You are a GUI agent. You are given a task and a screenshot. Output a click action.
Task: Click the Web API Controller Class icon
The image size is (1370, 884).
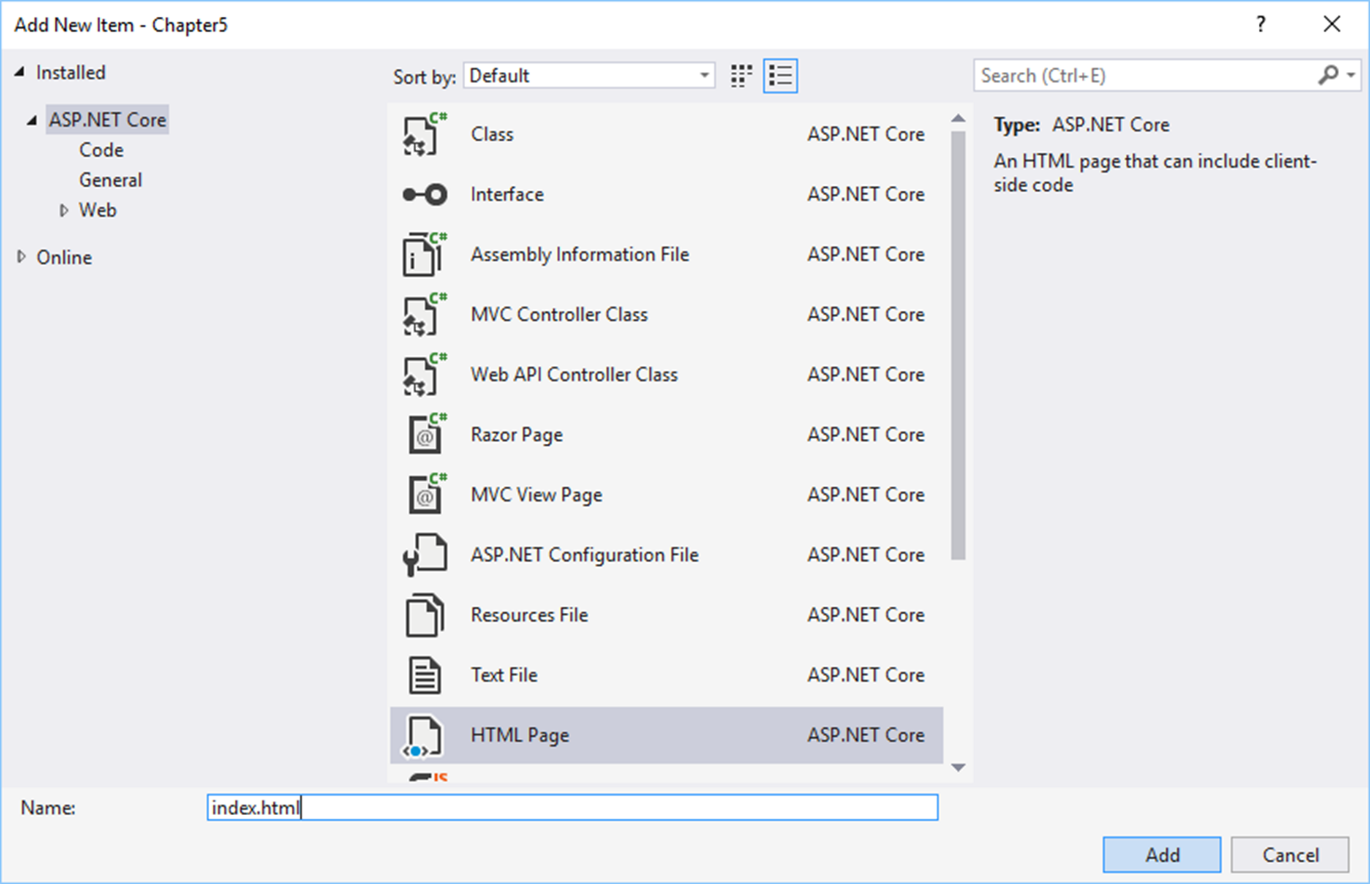(425, 374)
